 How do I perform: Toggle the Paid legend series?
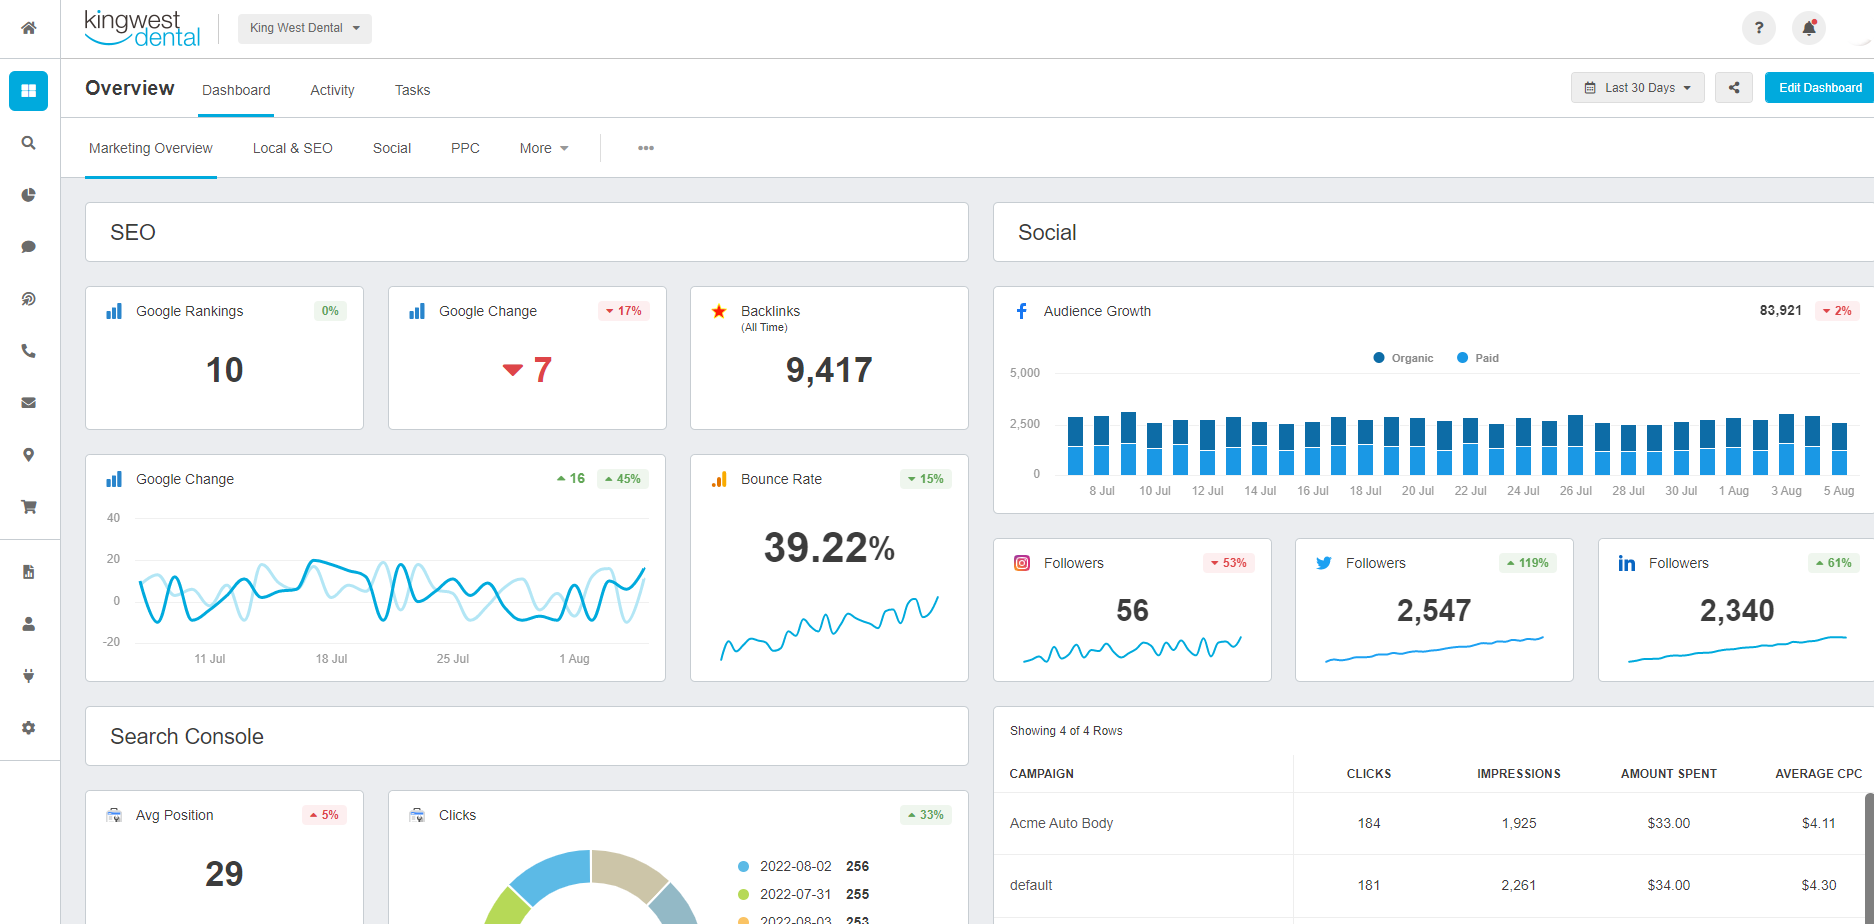[x=1477, y=358]
